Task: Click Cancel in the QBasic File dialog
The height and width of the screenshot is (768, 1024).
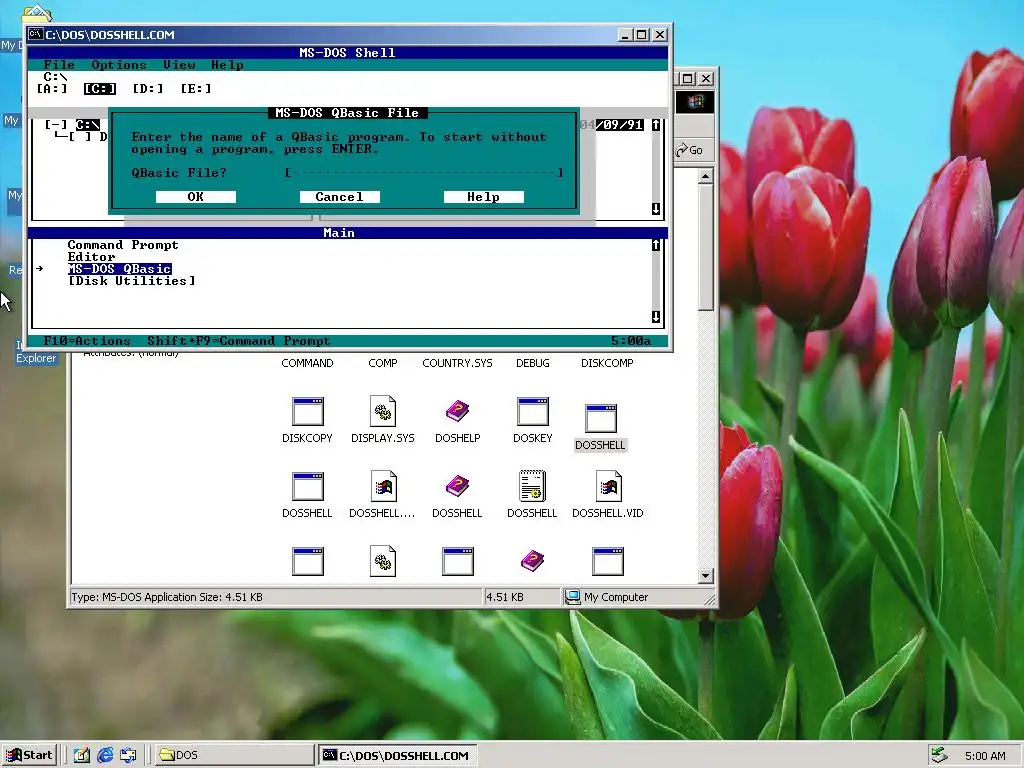Action: click(x=340, y=197)
